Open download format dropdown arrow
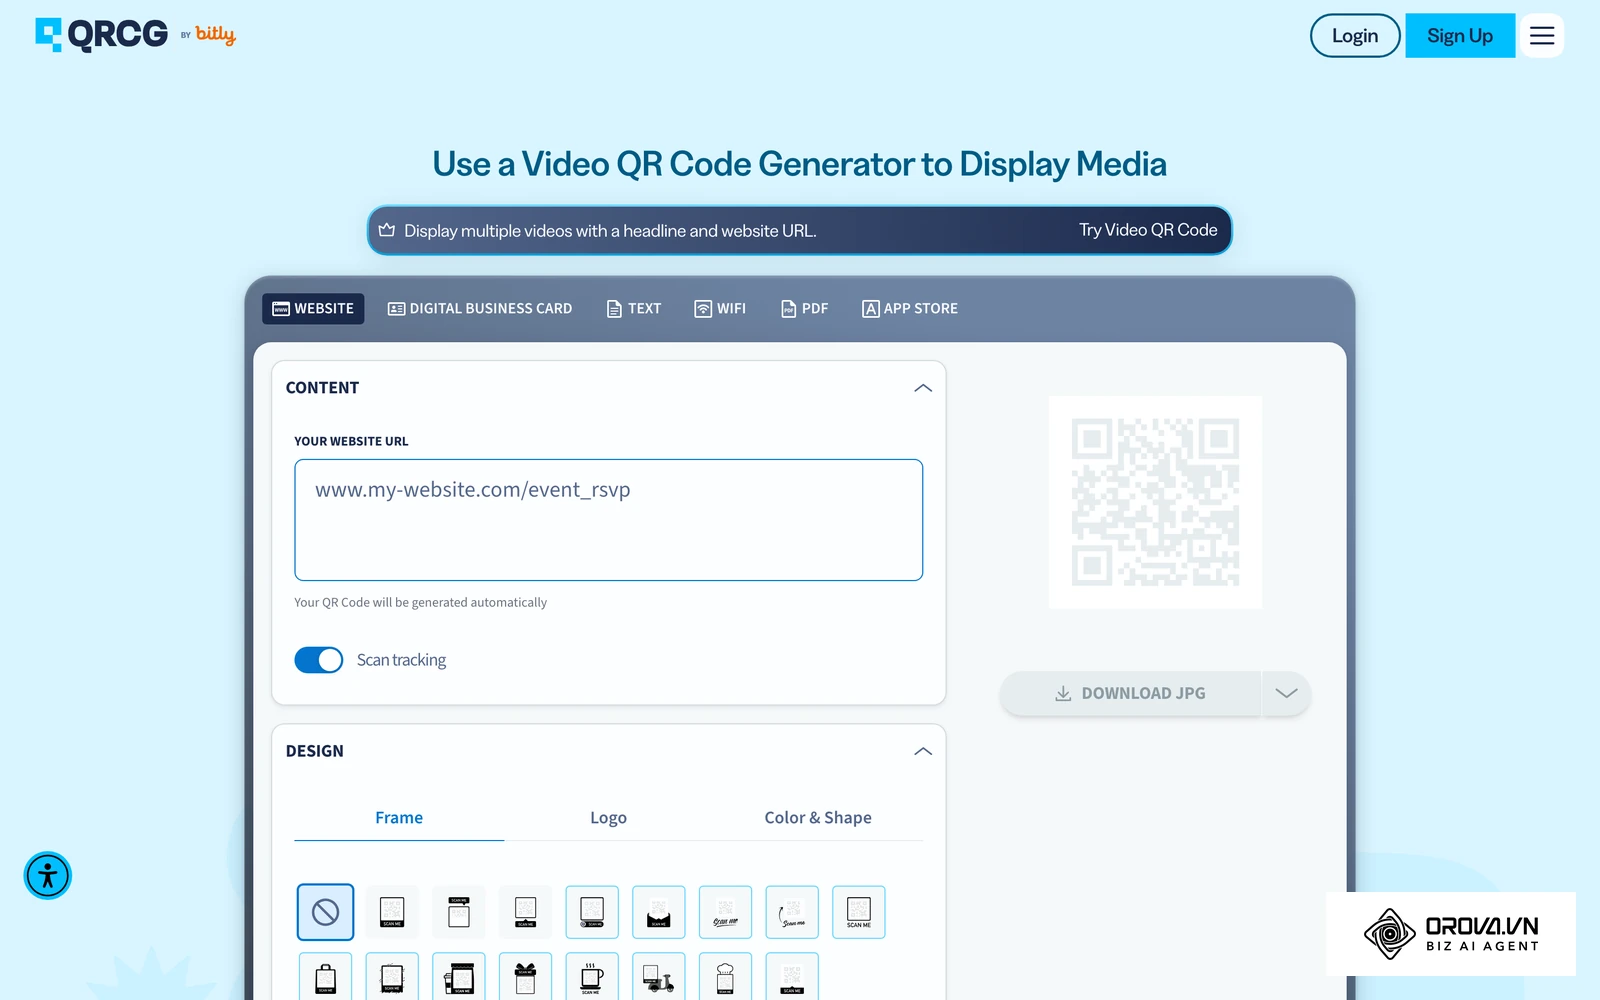 (x=1286, y=693)
